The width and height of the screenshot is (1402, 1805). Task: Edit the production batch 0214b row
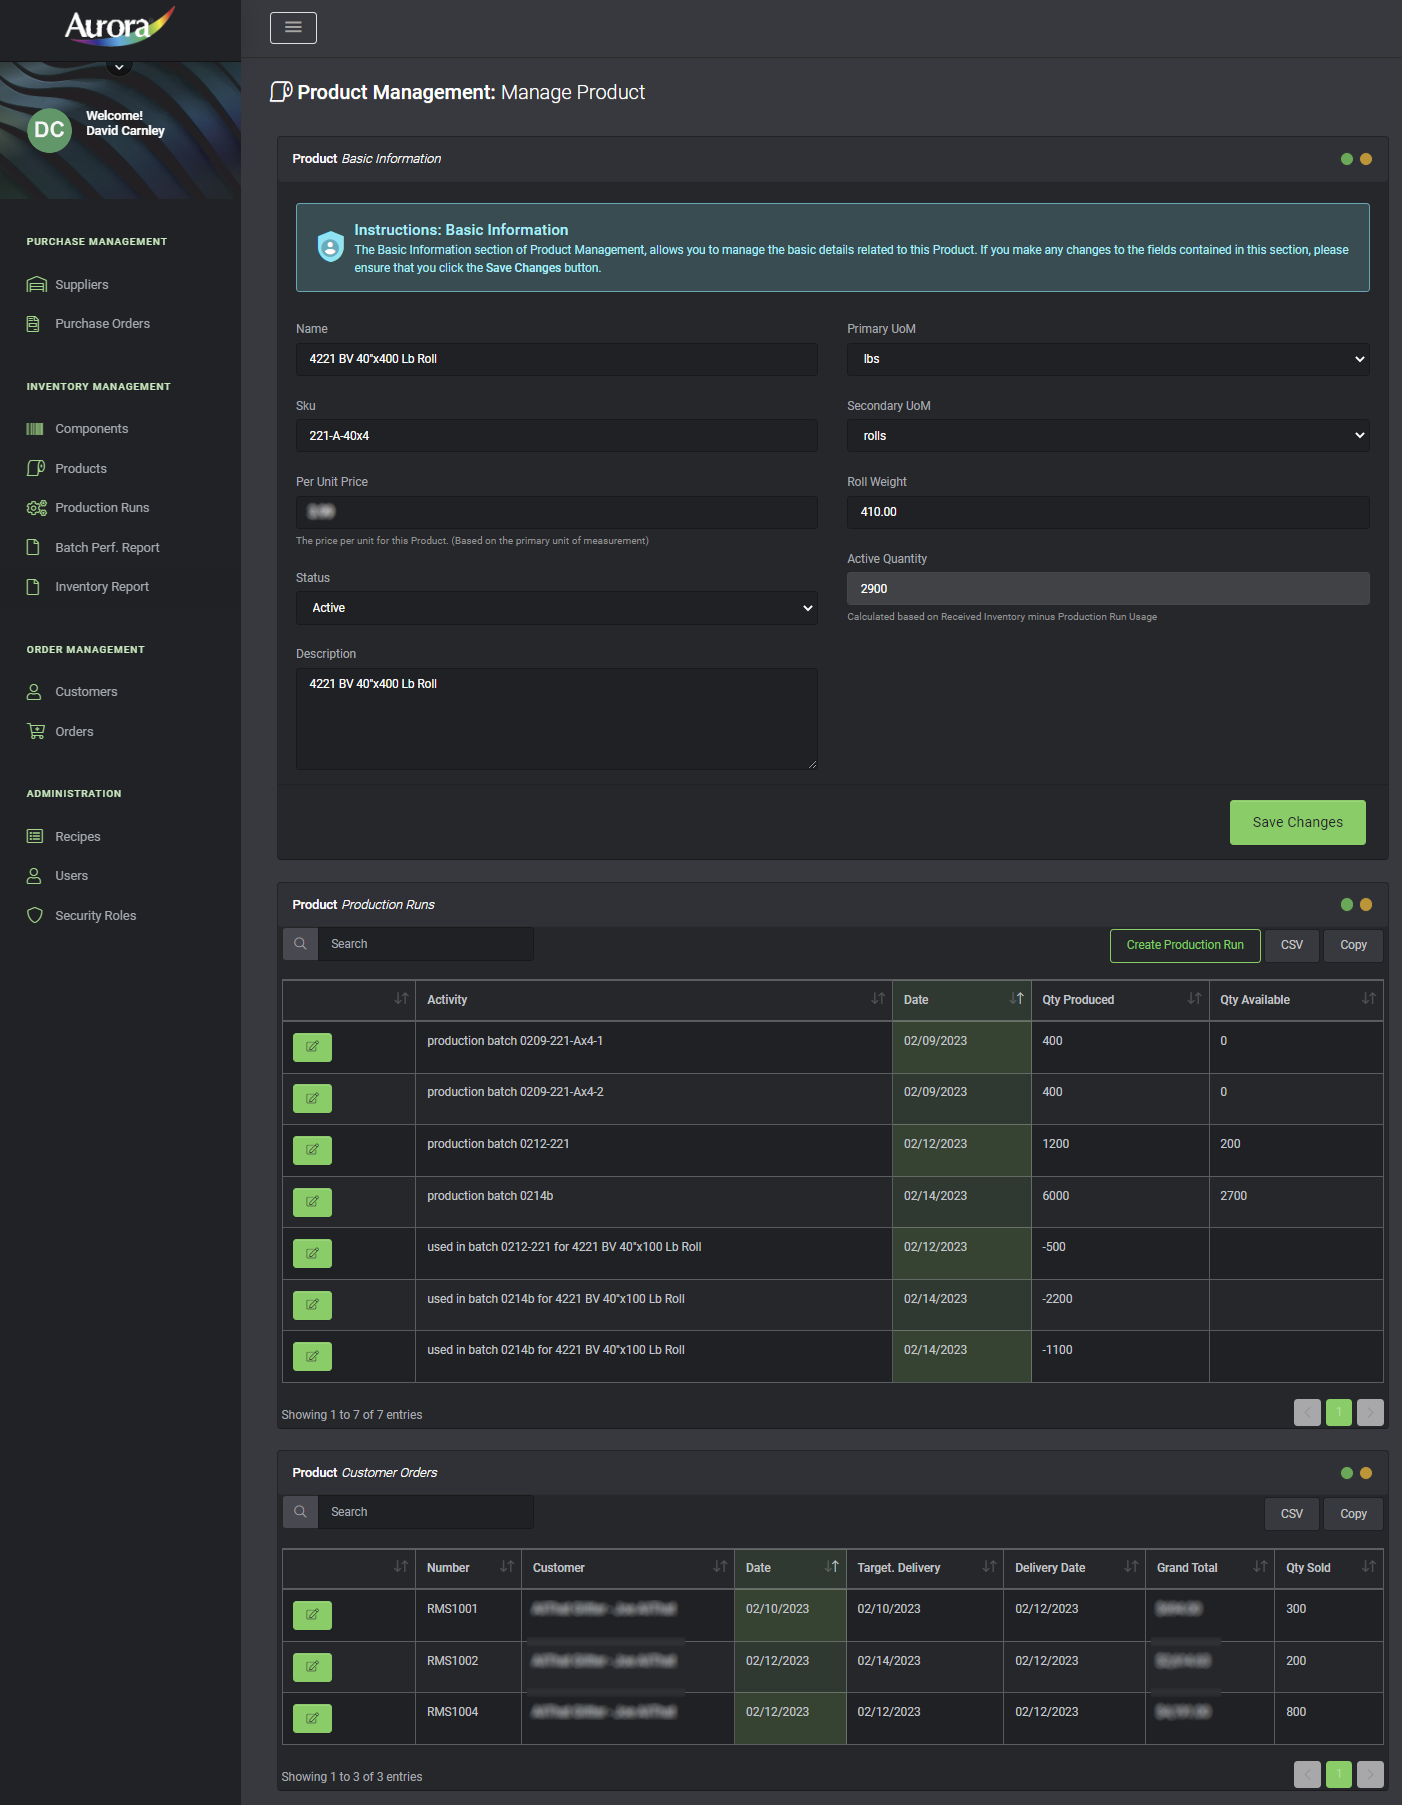click(x=312, y=1202)
